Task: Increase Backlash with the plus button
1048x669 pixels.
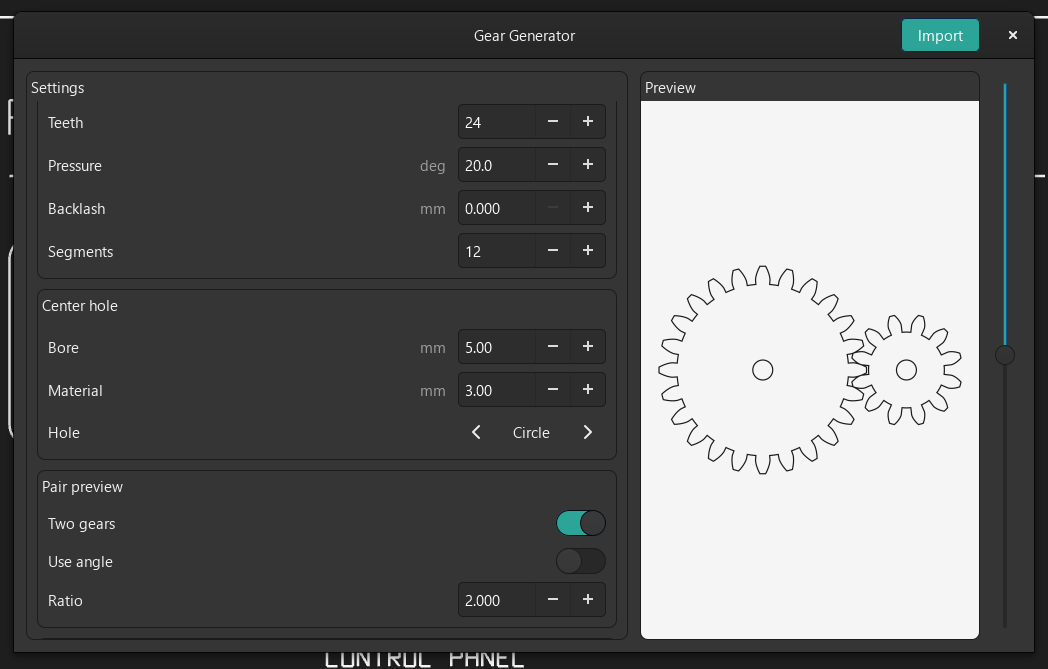Action: click(587, 208)
